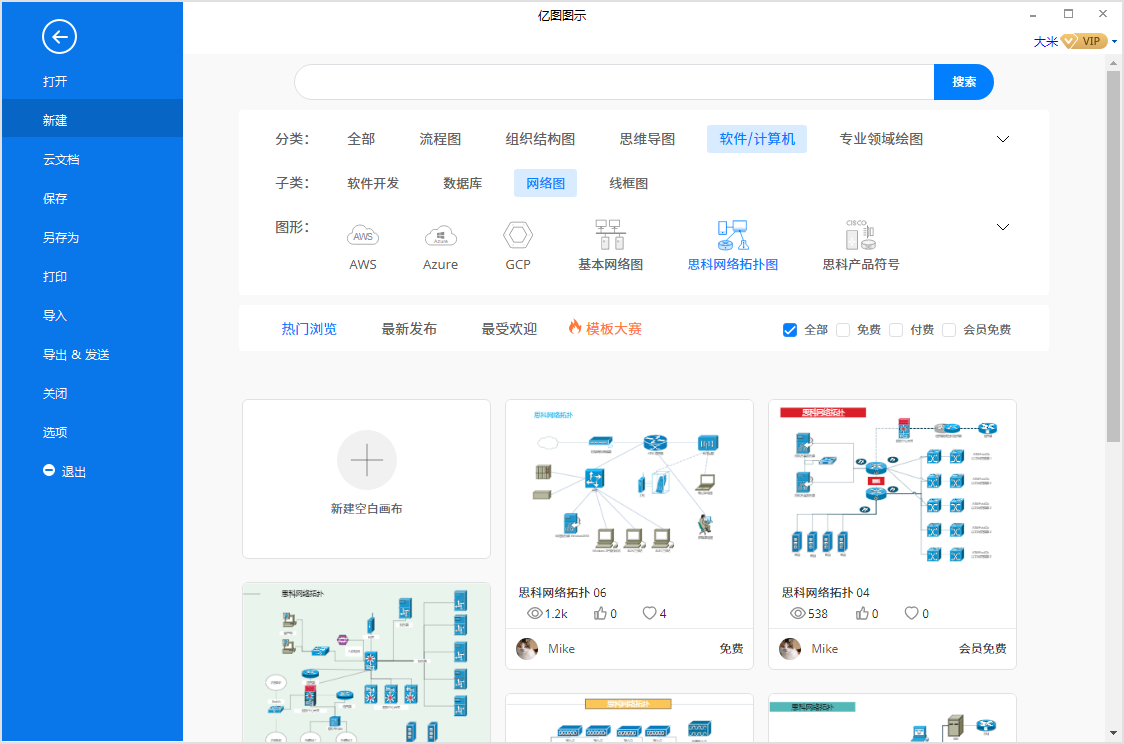Click the back arrow icon
1124x744 pixels.
[59, 38]
